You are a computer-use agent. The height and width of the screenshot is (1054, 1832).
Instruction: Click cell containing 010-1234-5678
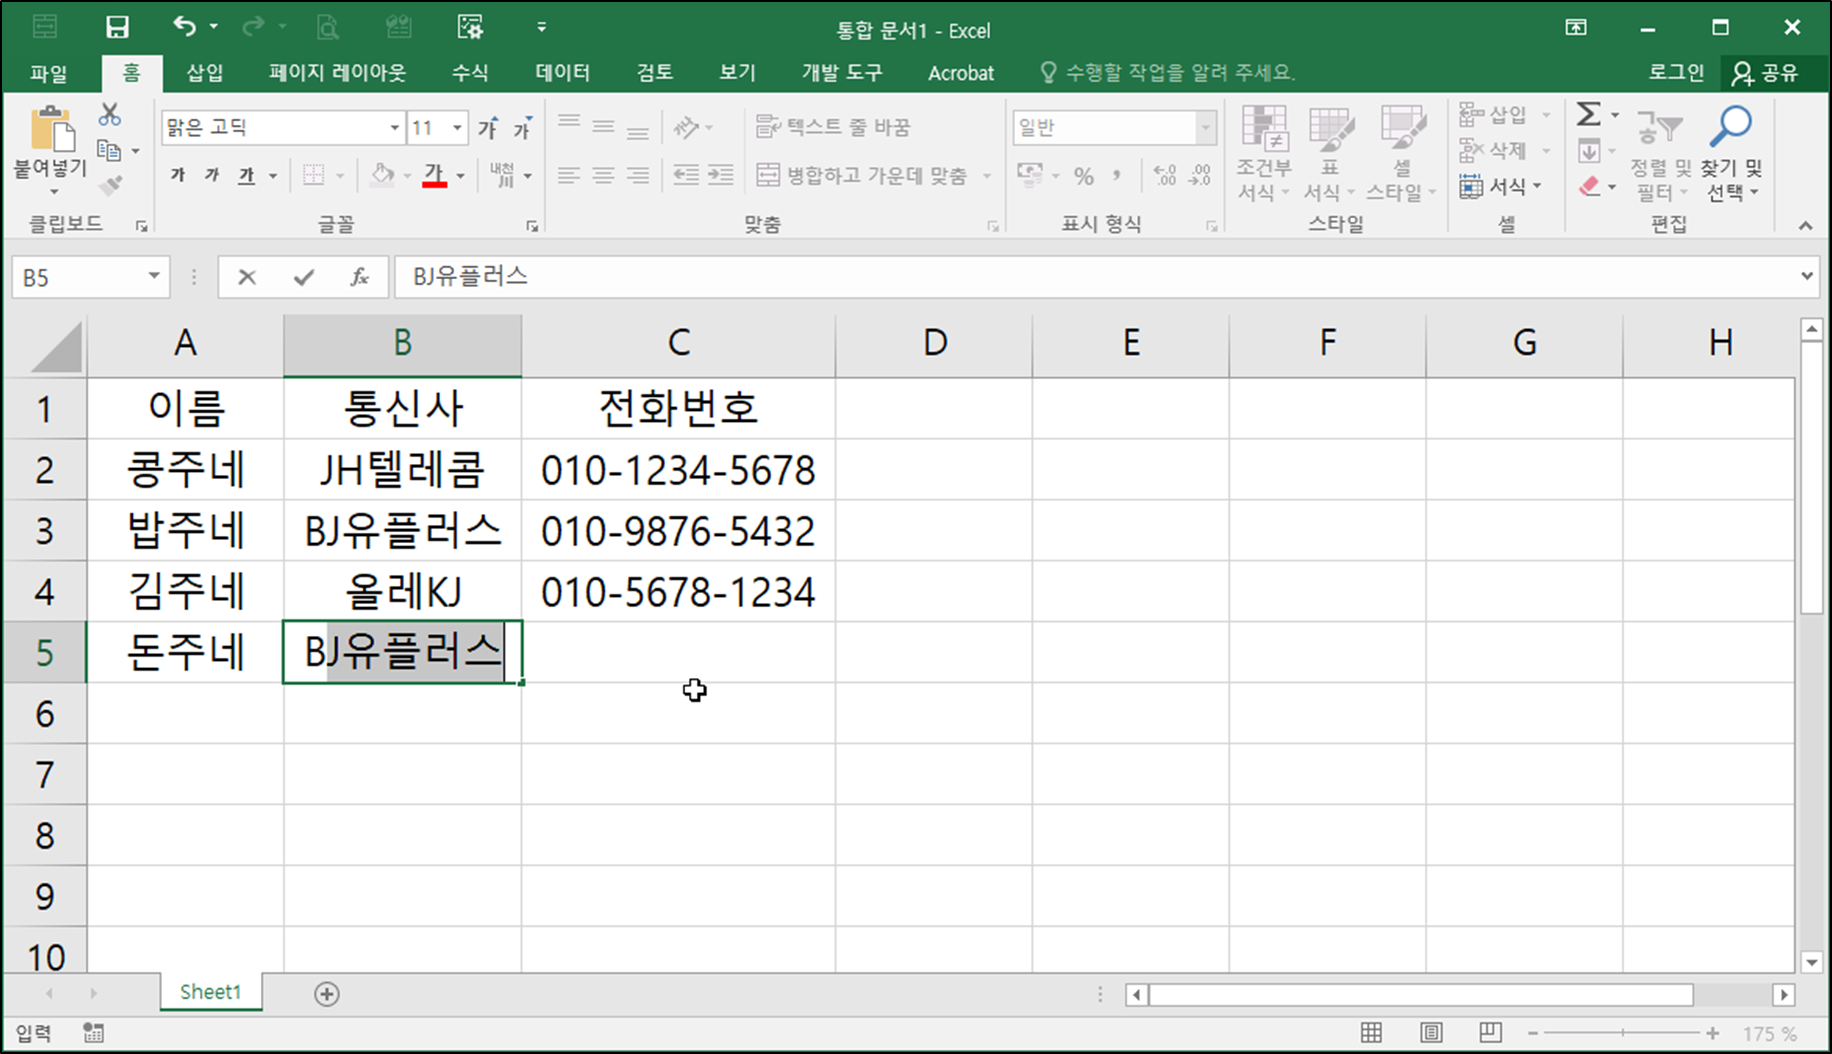(x=678, y=470)
